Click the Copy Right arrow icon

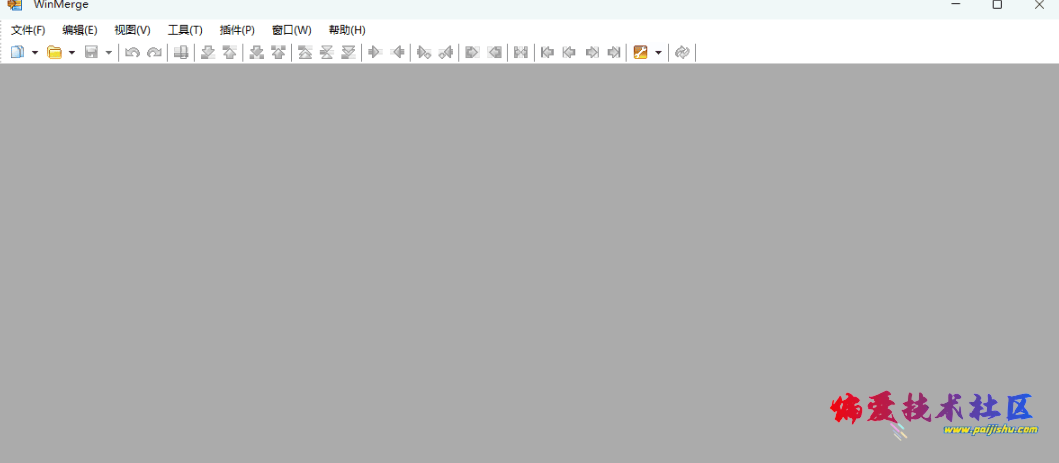[x=376, y=52]
